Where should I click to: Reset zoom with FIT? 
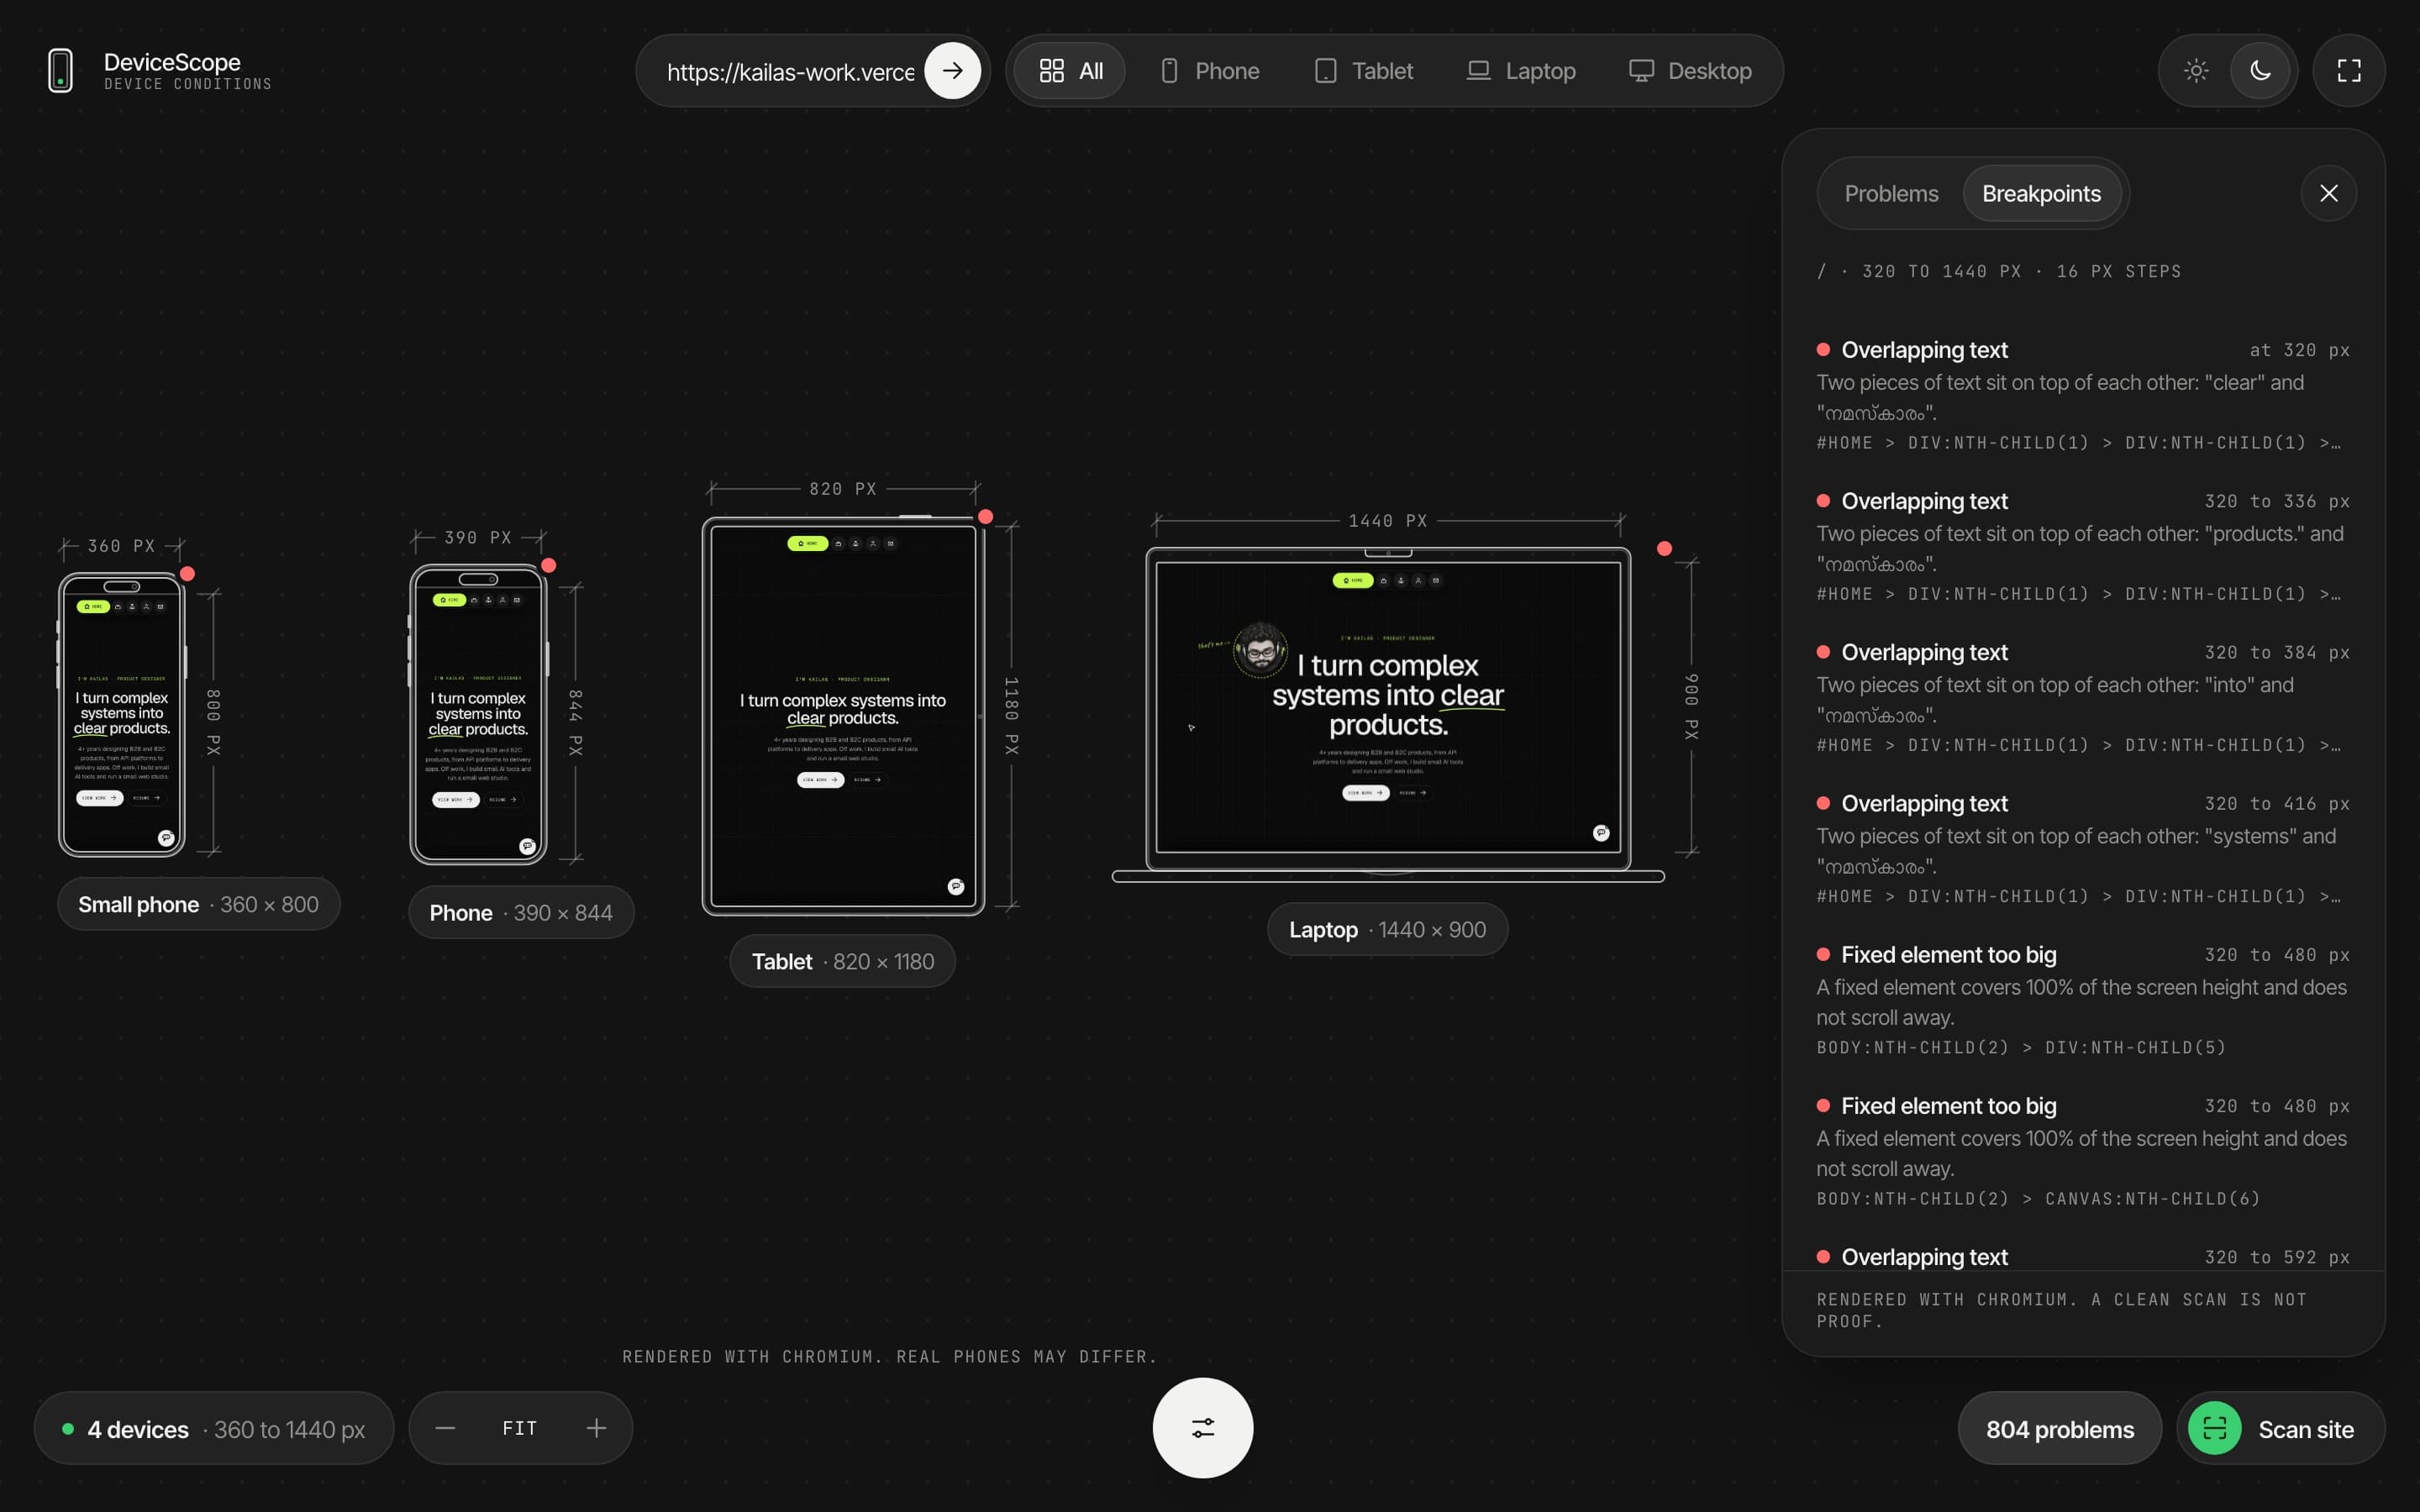pos(520,1429)
